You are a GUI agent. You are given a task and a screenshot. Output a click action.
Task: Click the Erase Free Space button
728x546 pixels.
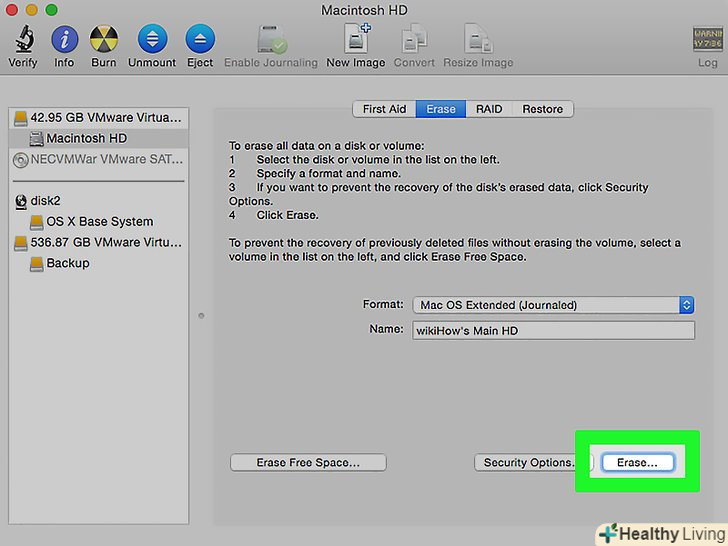pyautogui.click(x=308, y=462)
